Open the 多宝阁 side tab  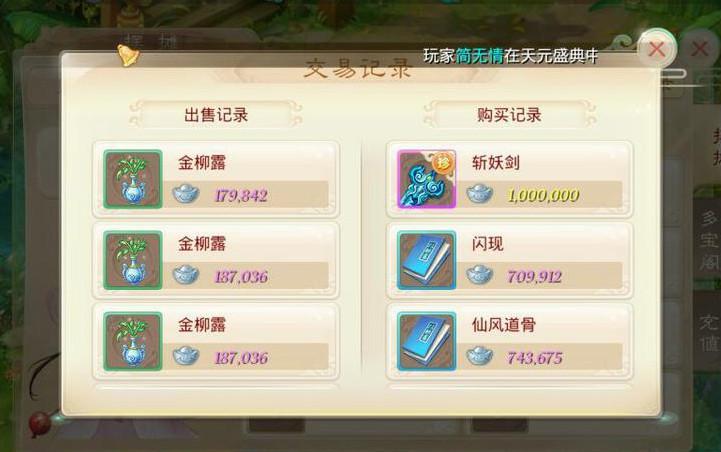[709, 239]
